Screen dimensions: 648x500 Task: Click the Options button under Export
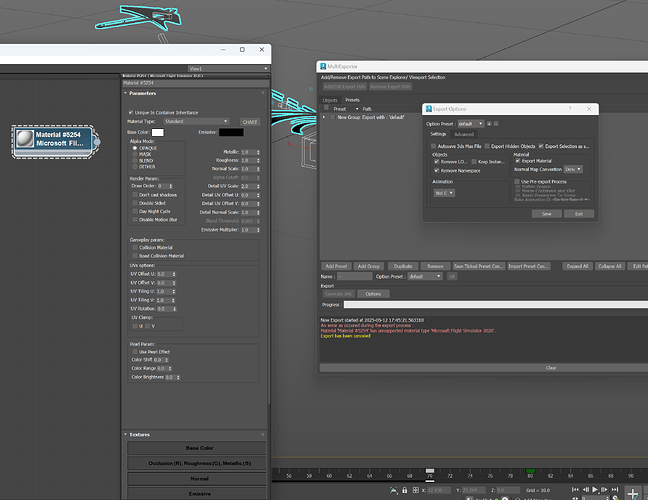[373, 294]
